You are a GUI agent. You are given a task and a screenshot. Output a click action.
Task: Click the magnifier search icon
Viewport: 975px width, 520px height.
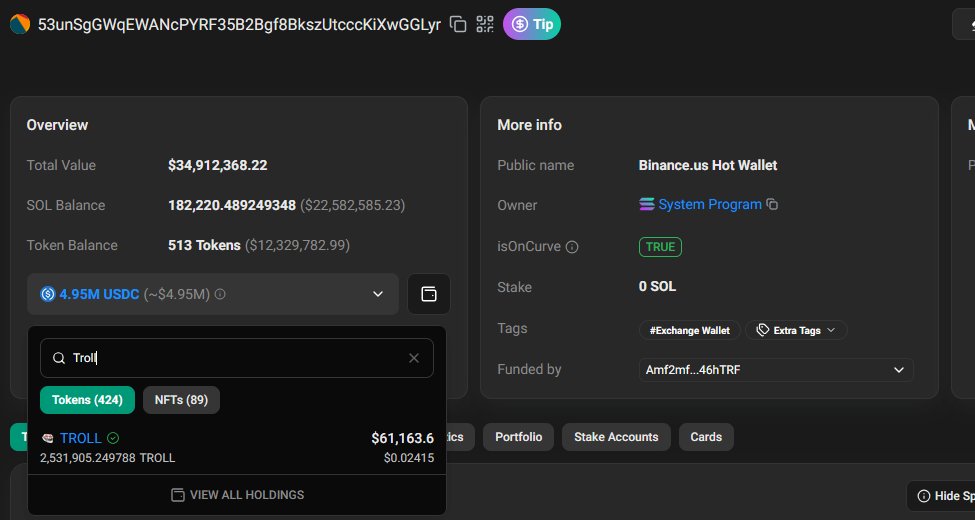[58, 358]
